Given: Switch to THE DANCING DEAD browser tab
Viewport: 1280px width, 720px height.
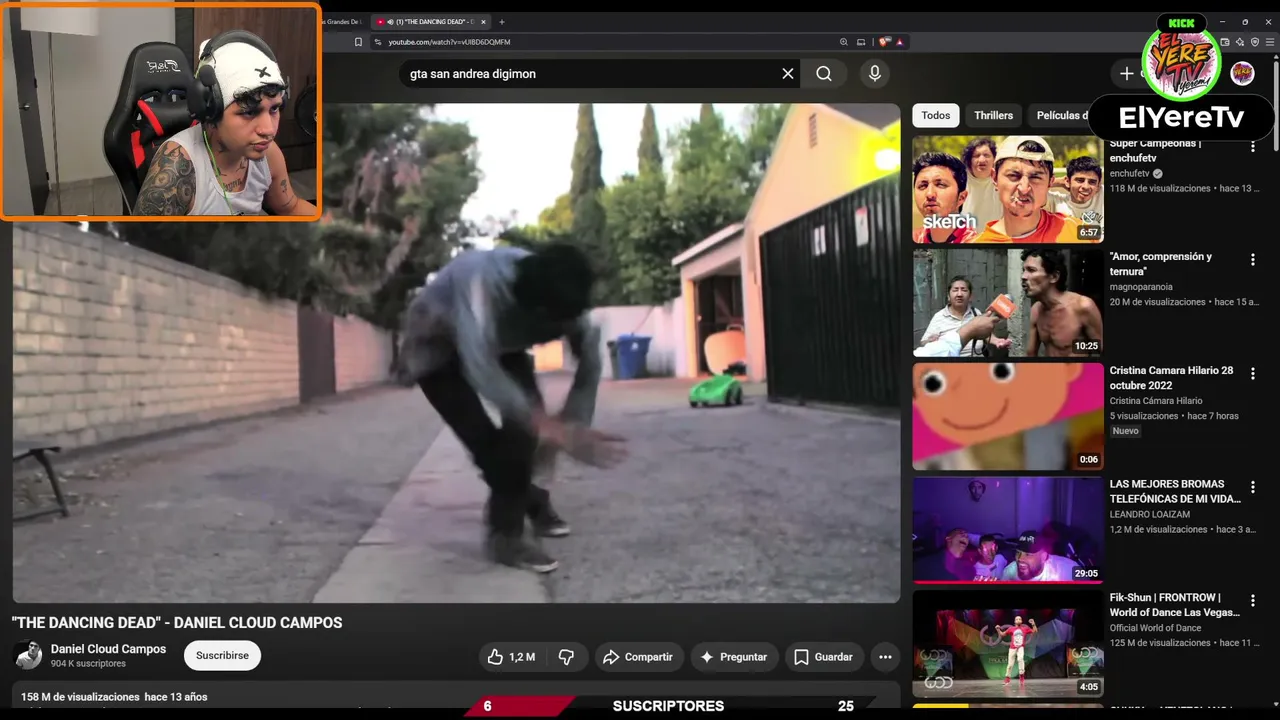Looking at the screenshot, I should click(431, 22).
